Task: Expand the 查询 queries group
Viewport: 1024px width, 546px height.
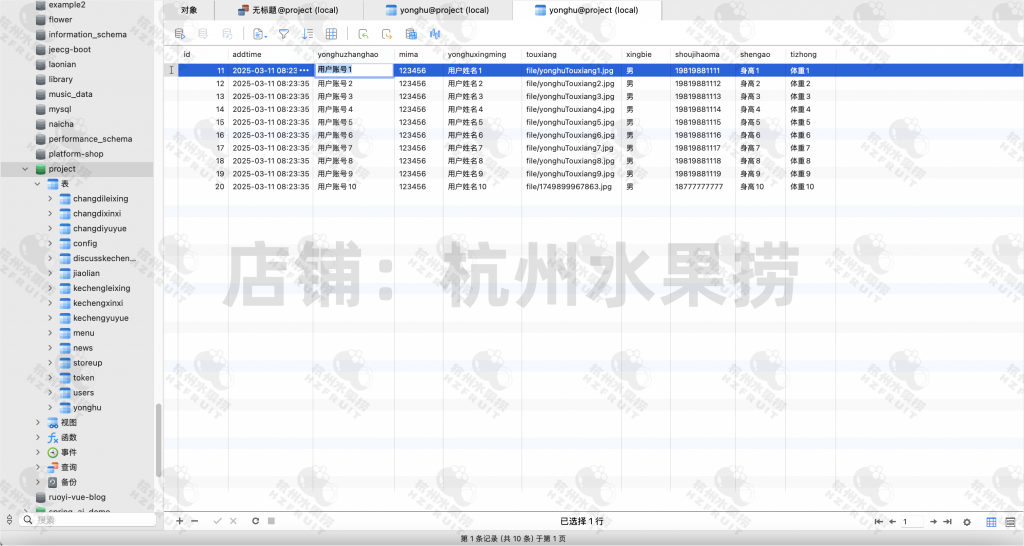Action: 37,468
